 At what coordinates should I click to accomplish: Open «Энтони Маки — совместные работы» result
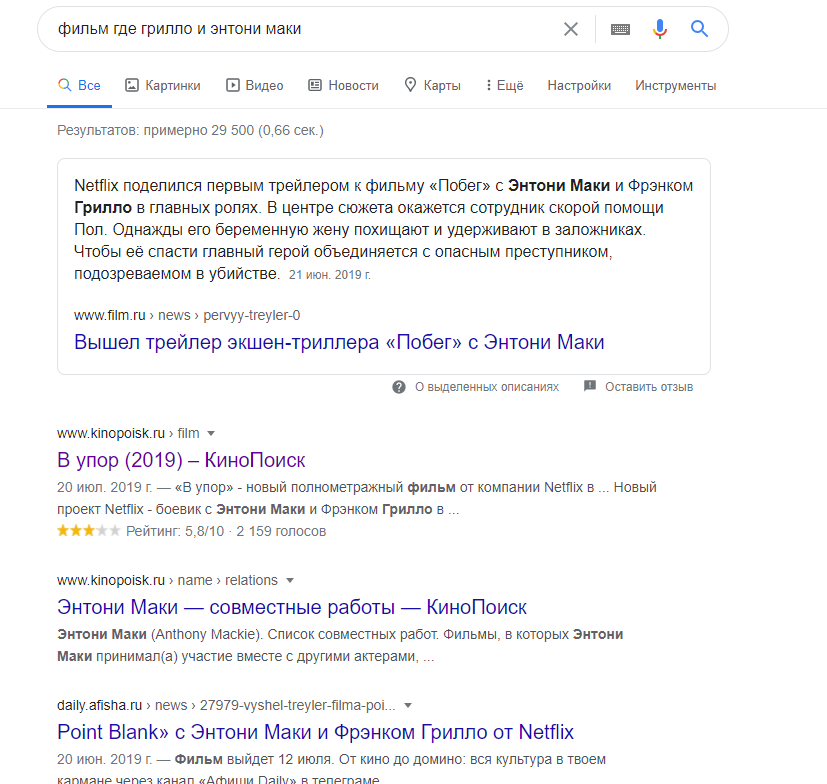pyautogui.click(x=292, y=607)
